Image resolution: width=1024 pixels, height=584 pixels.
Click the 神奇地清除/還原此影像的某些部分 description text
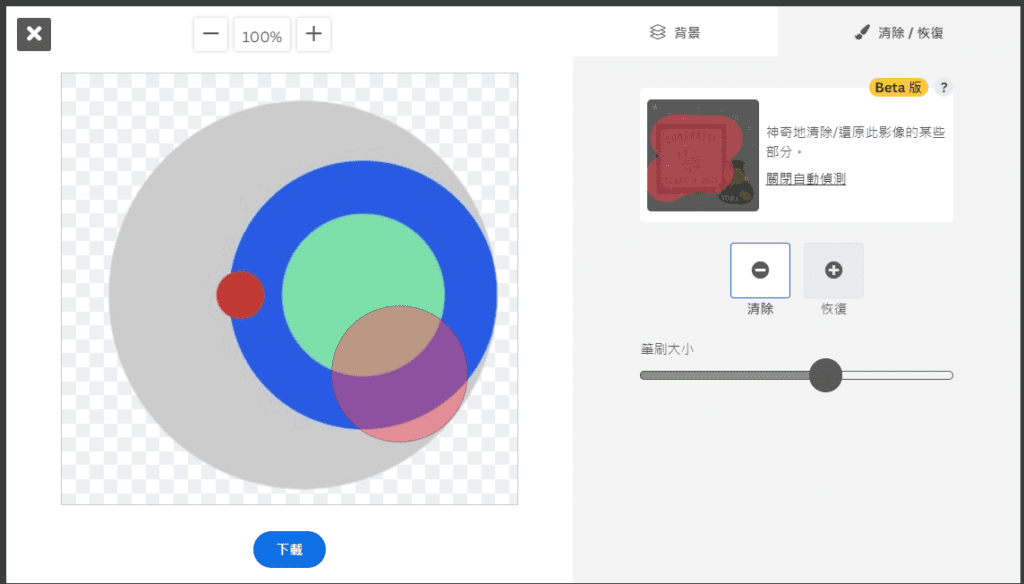point(856,142)
